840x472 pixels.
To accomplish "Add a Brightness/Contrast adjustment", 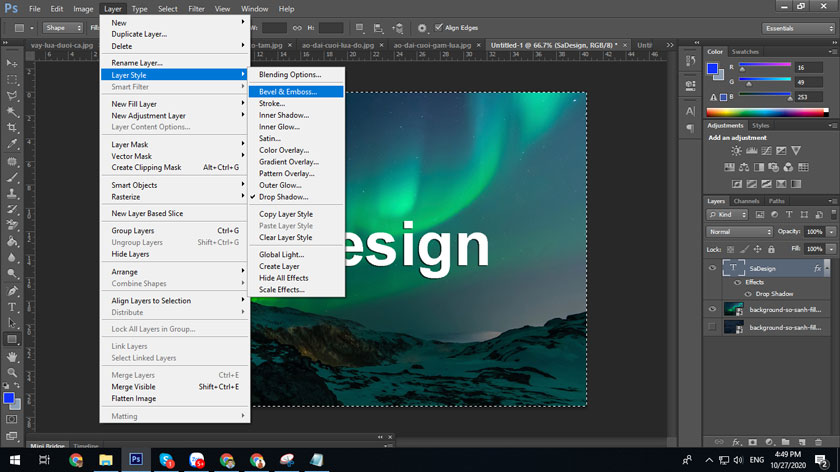I will coord(737,151).
